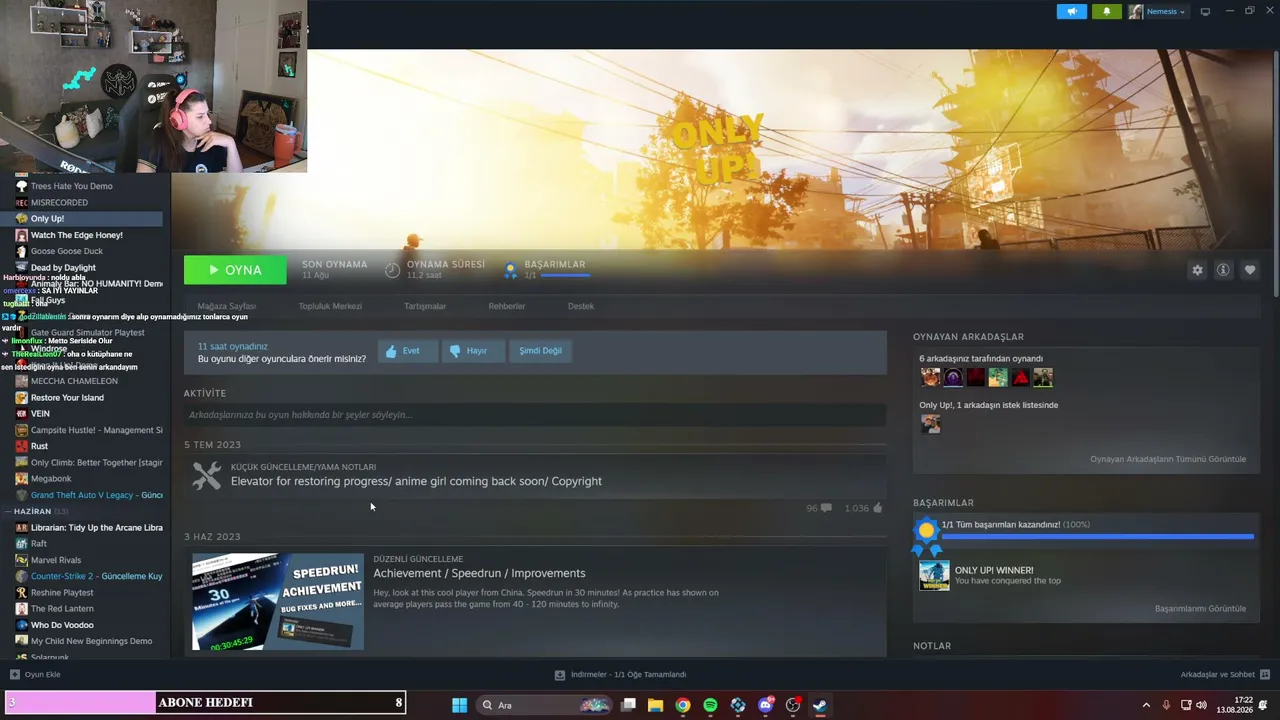
Task: Open Counter-Strike 2 in the library
Action: (x=96, y=576)
